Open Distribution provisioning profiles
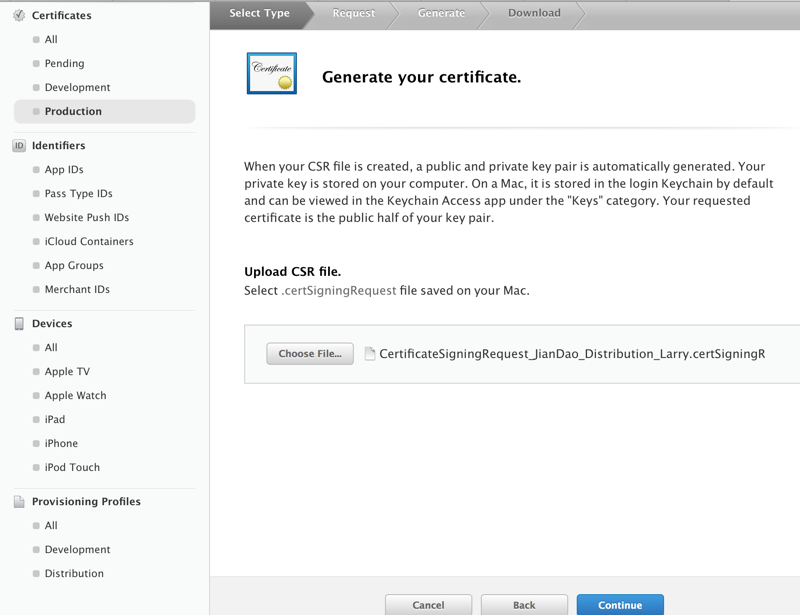 point(74,574)
